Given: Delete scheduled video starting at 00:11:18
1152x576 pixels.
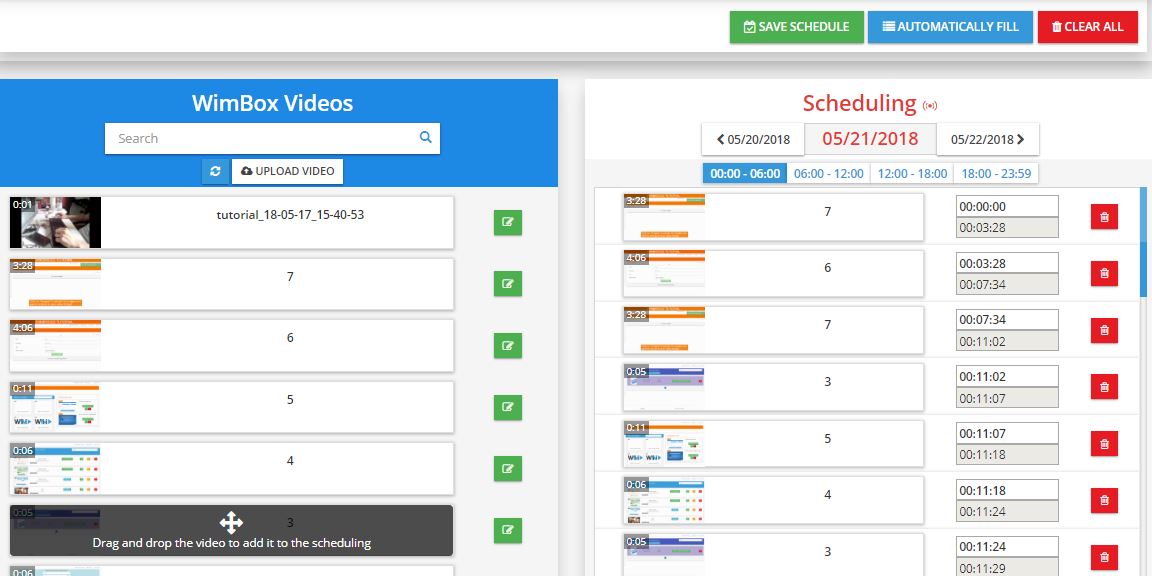Looking at the screenshot, I should [x=1104, y=500].
